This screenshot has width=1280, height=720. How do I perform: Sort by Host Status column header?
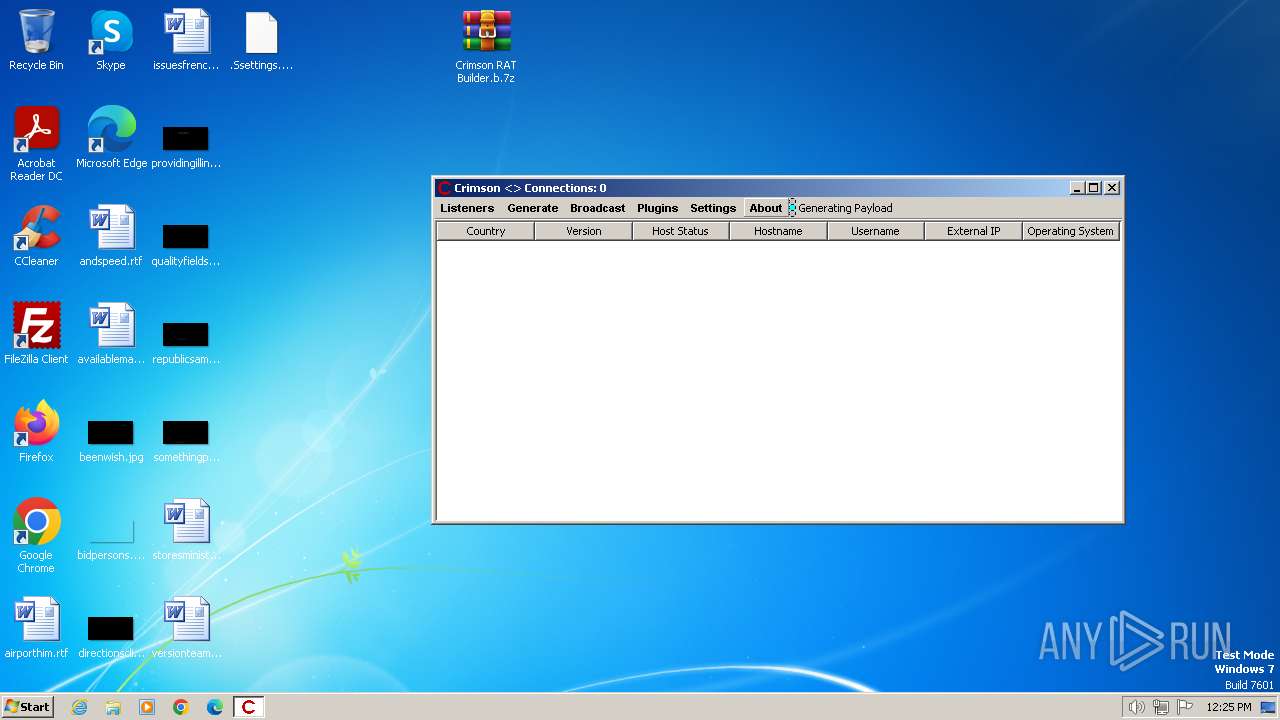[680, 231]
